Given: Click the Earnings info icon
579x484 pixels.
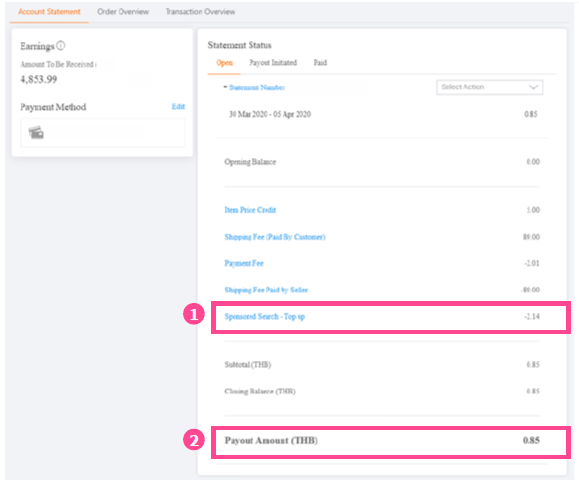Looking at the screenshot, I should 61,45.
